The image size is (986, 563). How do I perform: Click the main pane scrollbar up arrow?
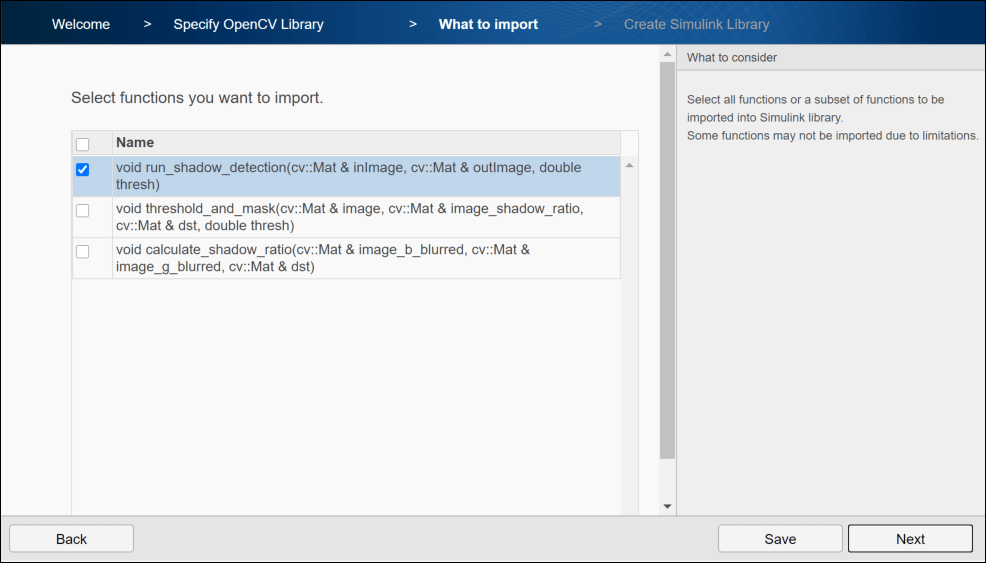click(x=668, y=54)
